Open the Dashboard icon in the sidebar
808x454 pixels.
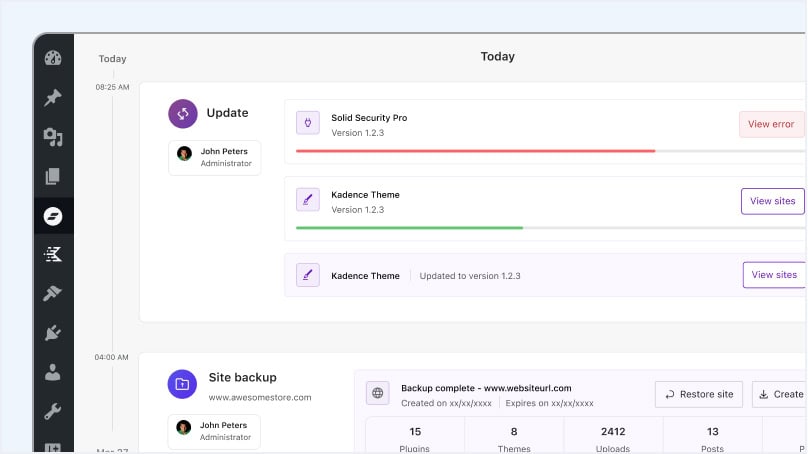tap(53, 58)
